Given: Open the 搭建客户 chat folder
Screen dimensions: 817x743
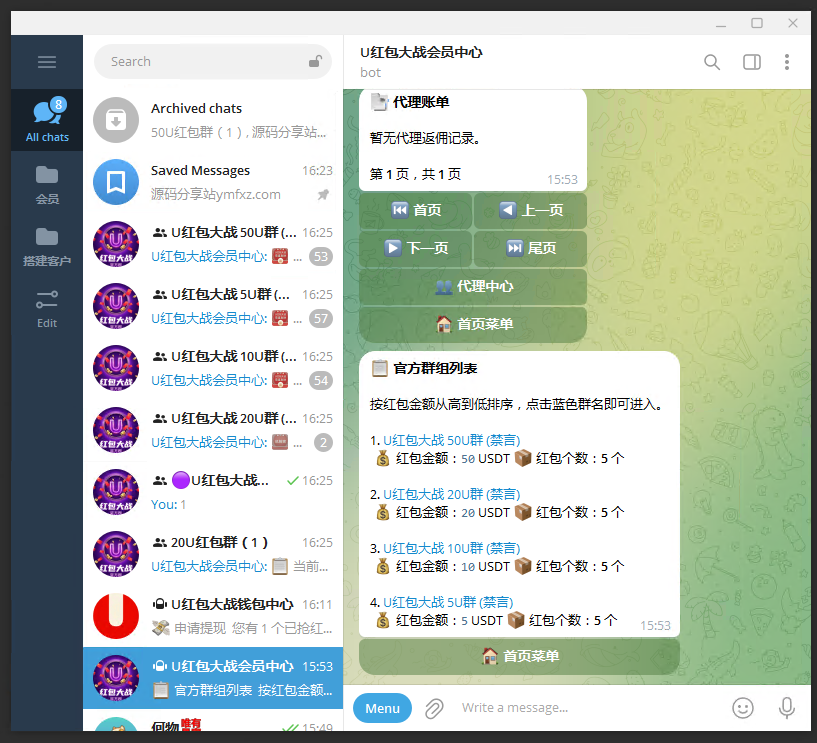Looking at the screenshot, I should click(47, 247).
